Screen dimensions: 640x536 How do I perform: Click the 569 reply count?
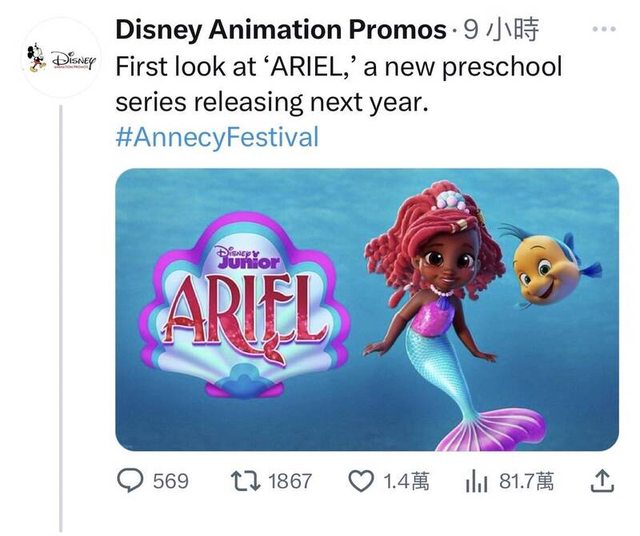[171, 482]
